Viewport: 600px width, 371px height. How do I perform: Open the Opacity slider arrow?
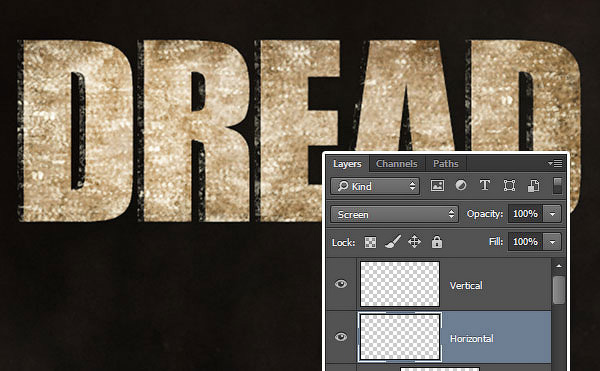click(x=552, y=214)
